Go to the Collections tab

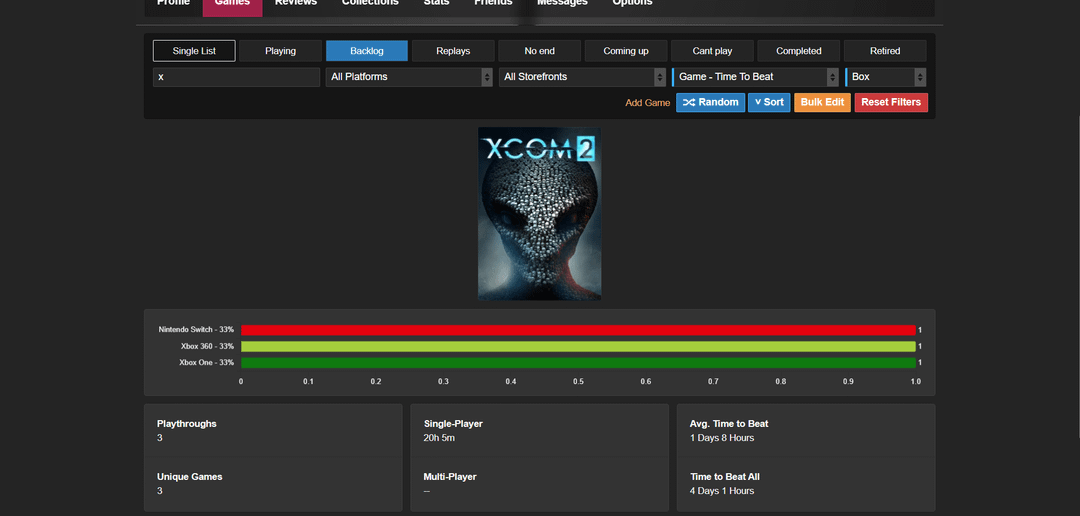pyautogui.click(x=370, y=4)
